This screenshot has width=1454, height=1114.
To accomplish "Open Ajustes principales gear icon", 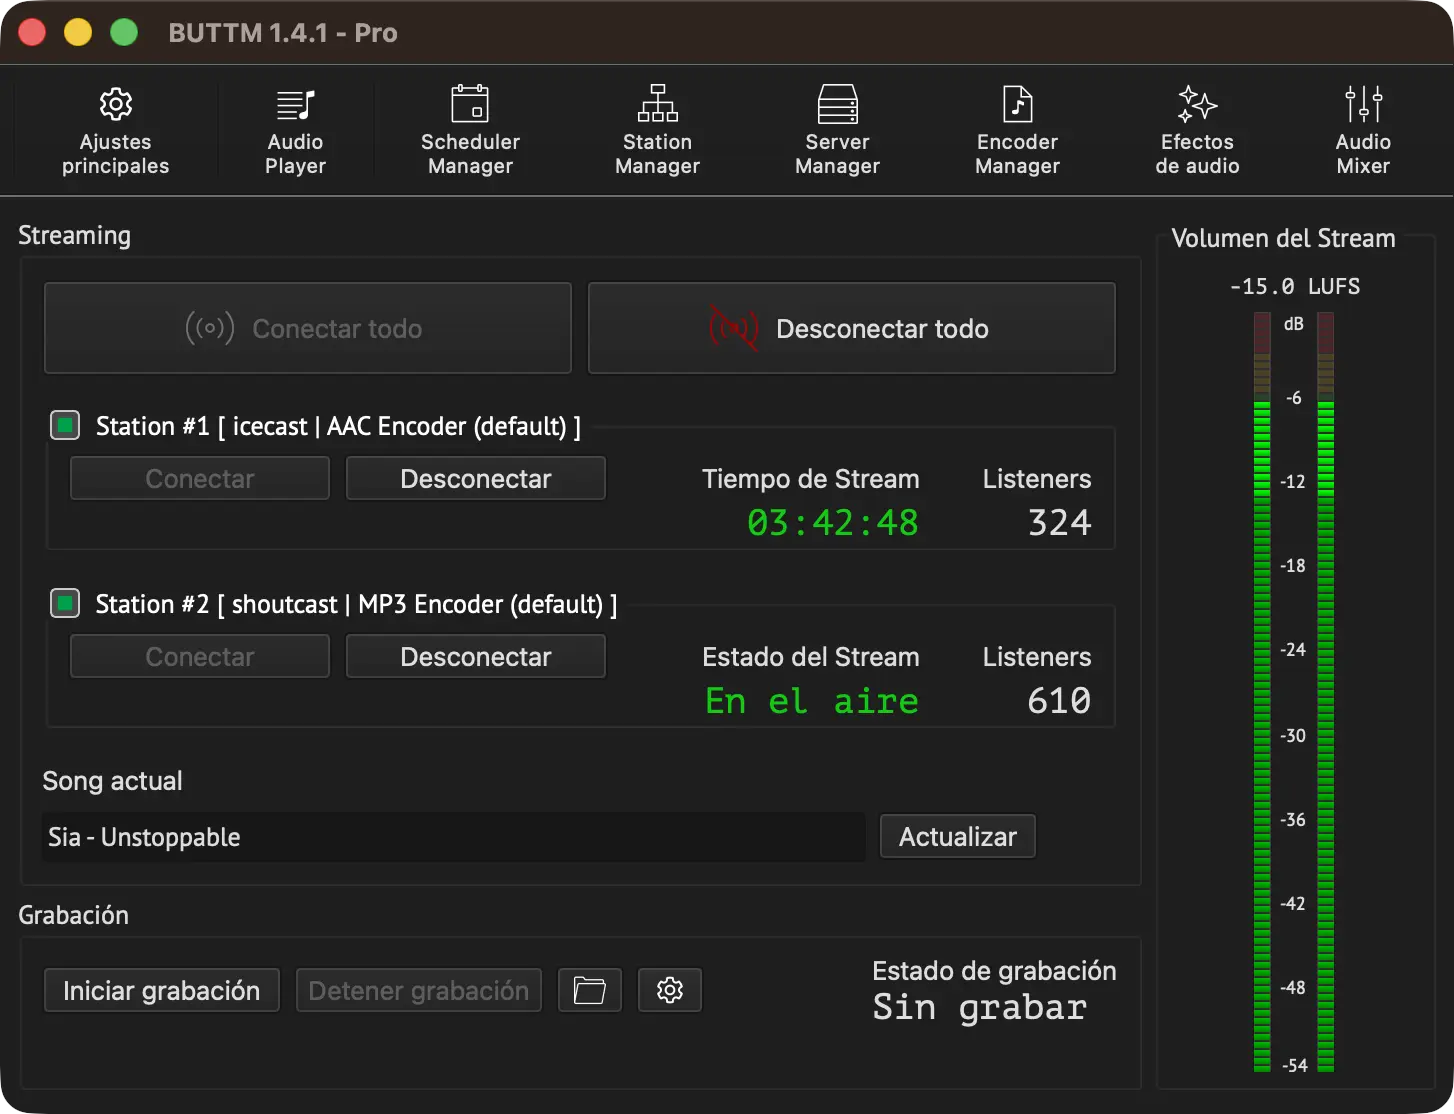I will point(116,104).
